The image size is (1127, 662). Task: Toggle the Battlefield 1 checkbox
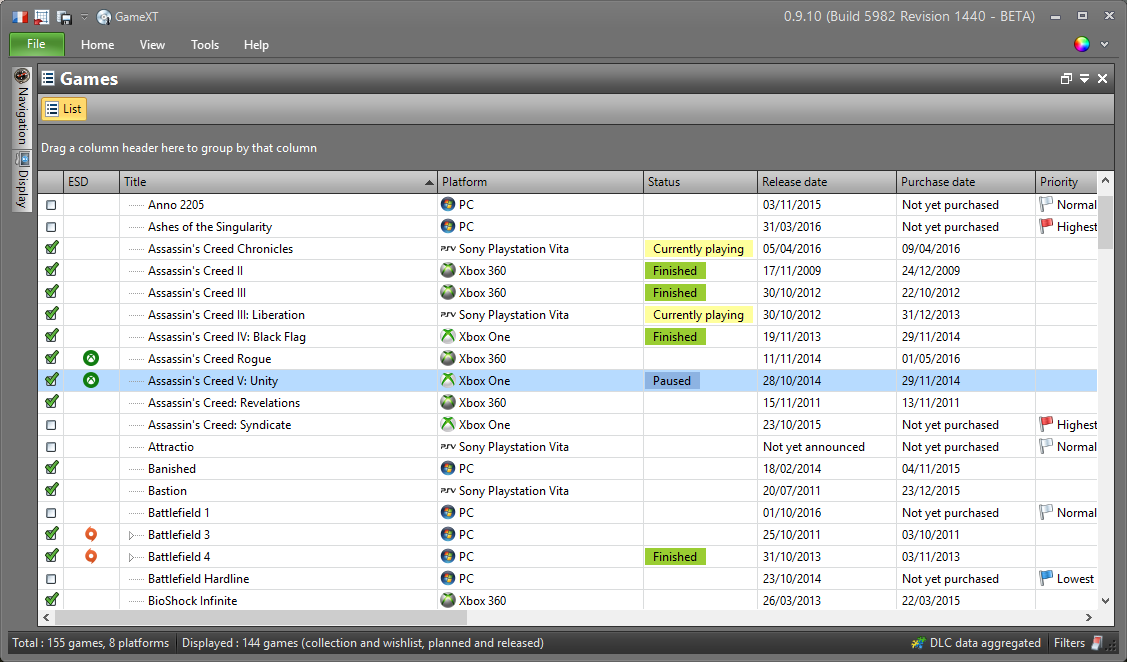(51, 513)
